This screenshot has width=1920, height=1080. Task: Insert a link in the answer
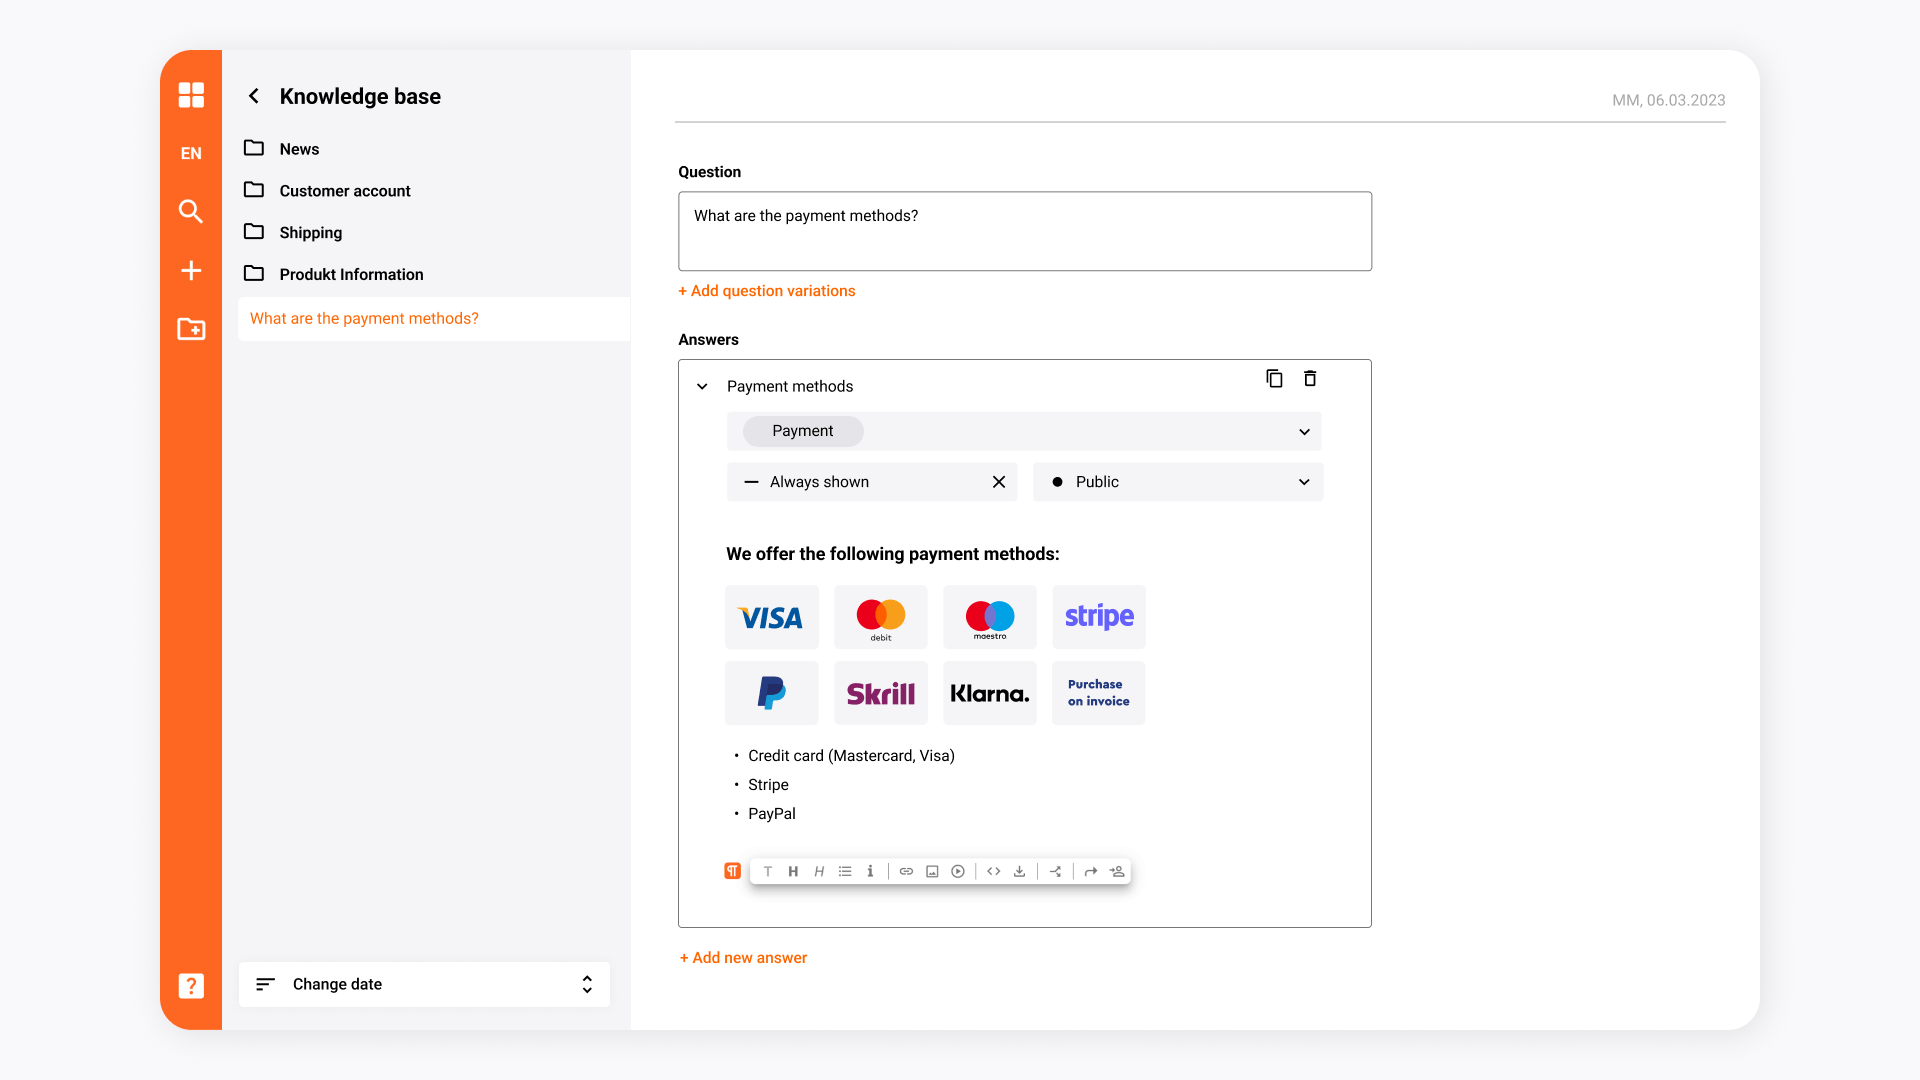pos(906,871)
